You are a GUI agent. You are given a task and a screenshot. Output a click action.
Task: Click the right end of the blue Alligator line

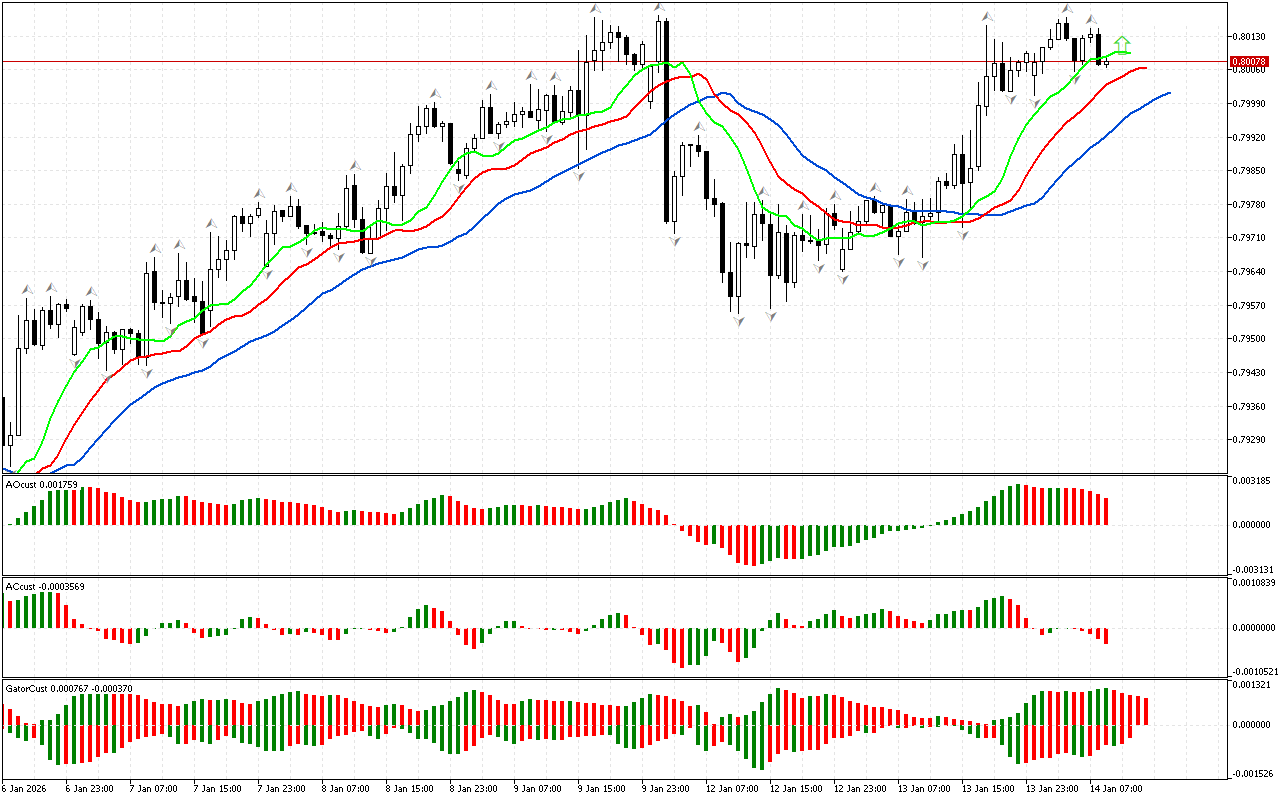click(1168, 93)
